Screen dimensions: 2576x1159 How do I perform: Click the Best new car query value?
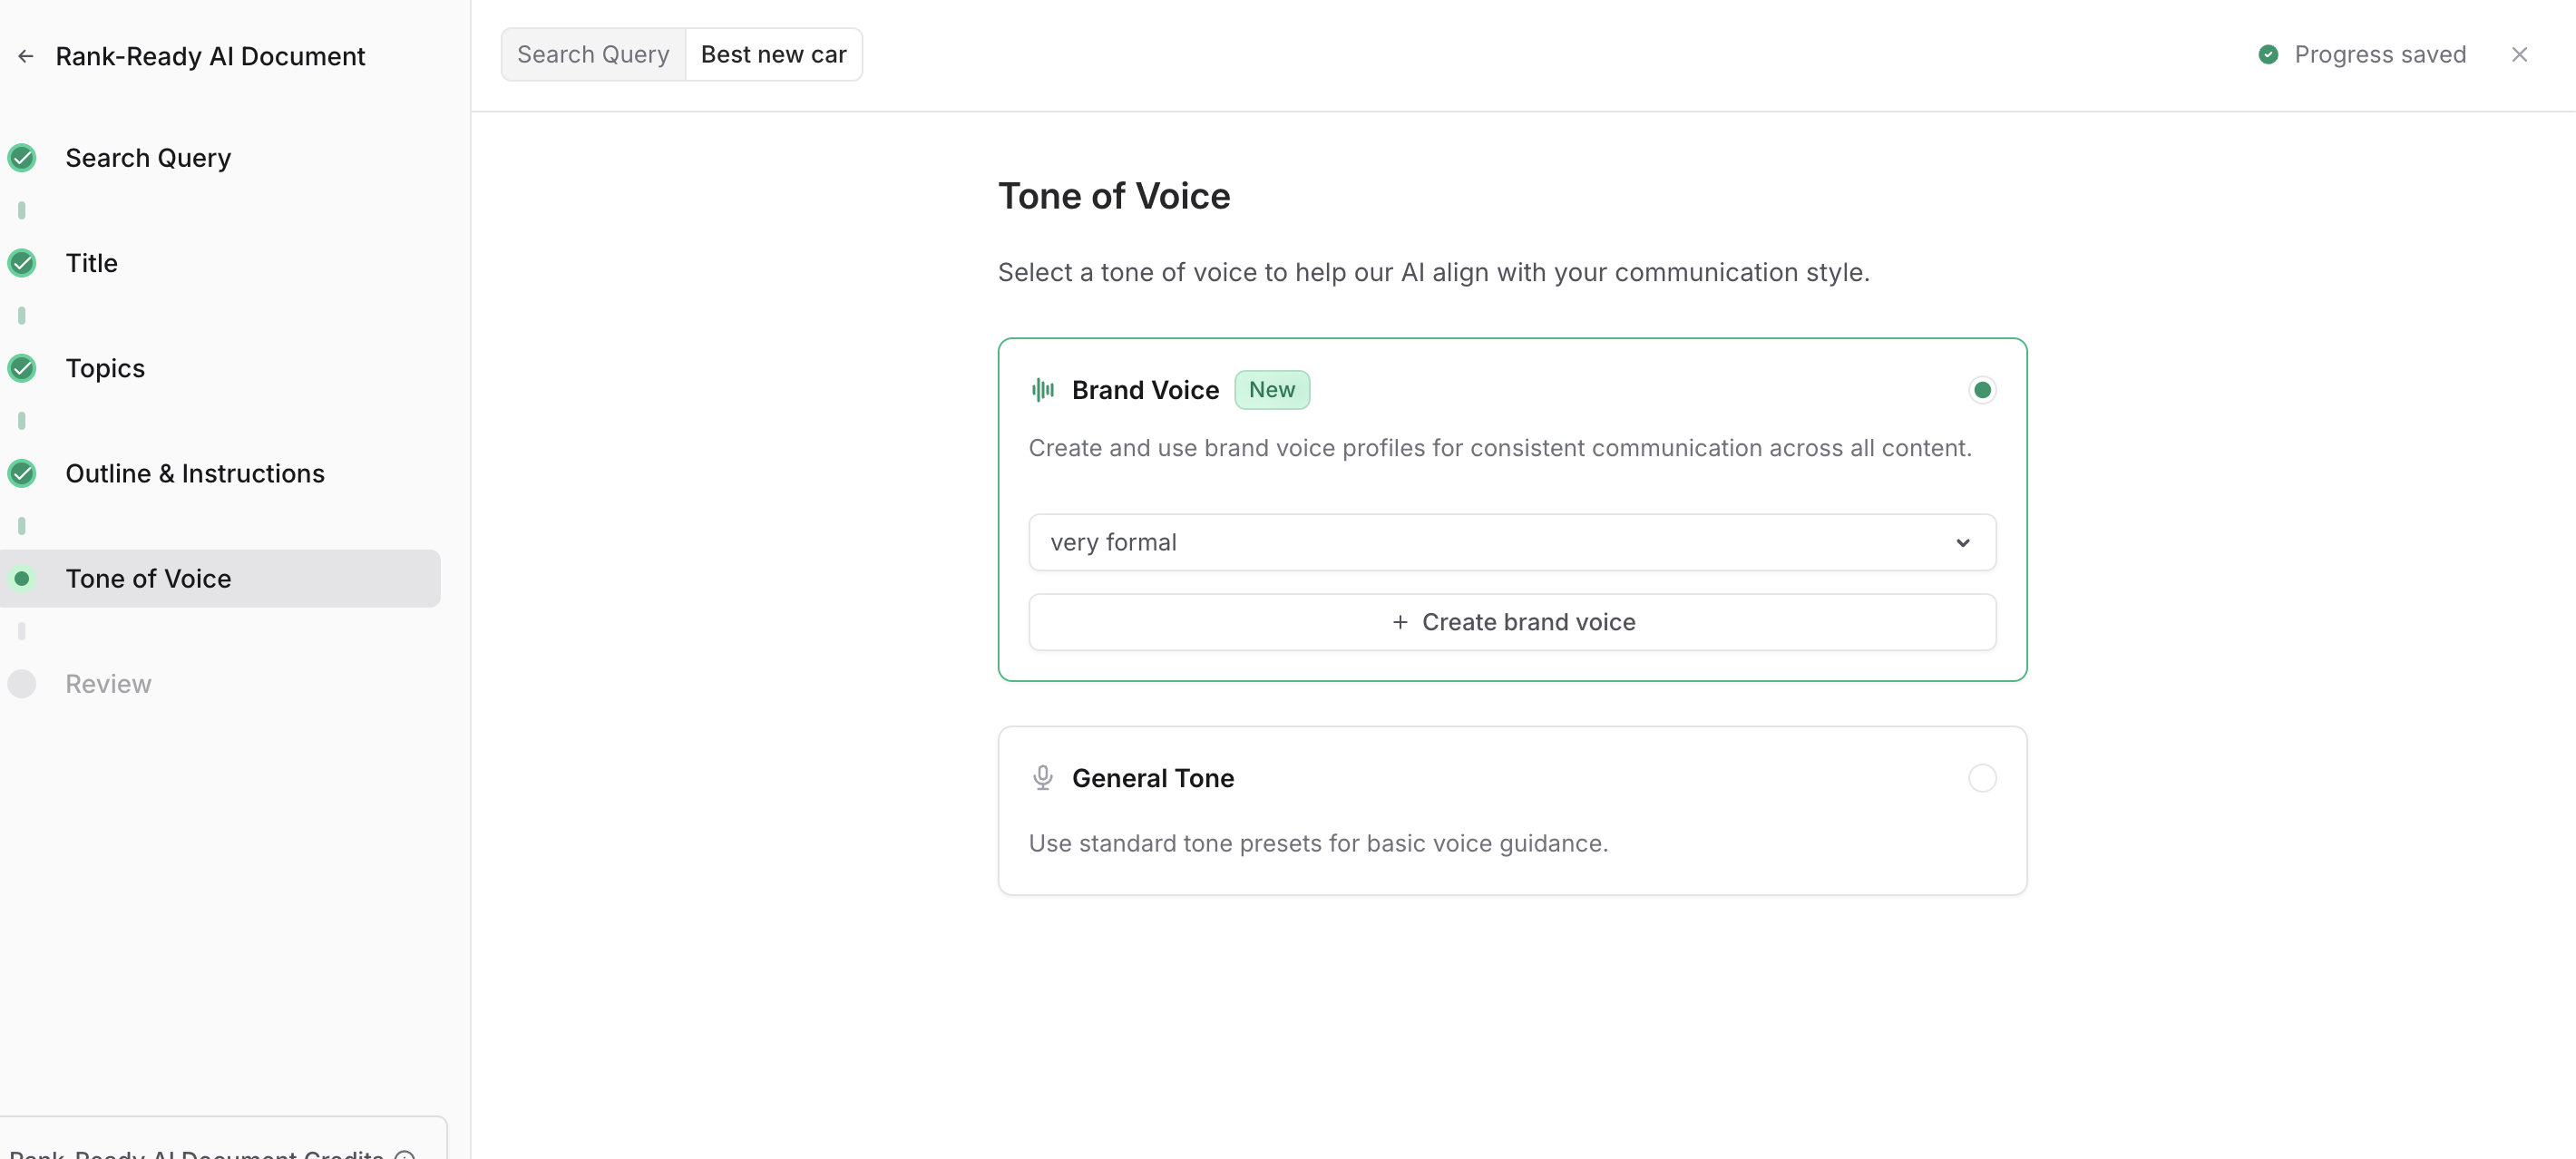tap(773, 55)
